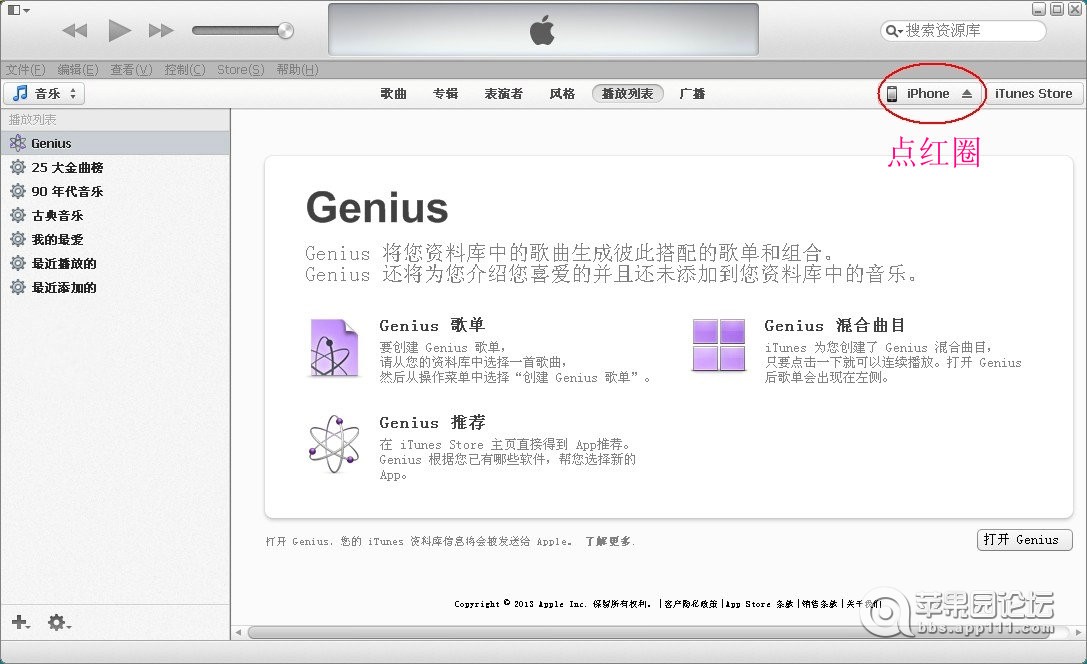Click the add playlist plus icon
This screenshot has height=664, width=1087.
coord(19,622)
